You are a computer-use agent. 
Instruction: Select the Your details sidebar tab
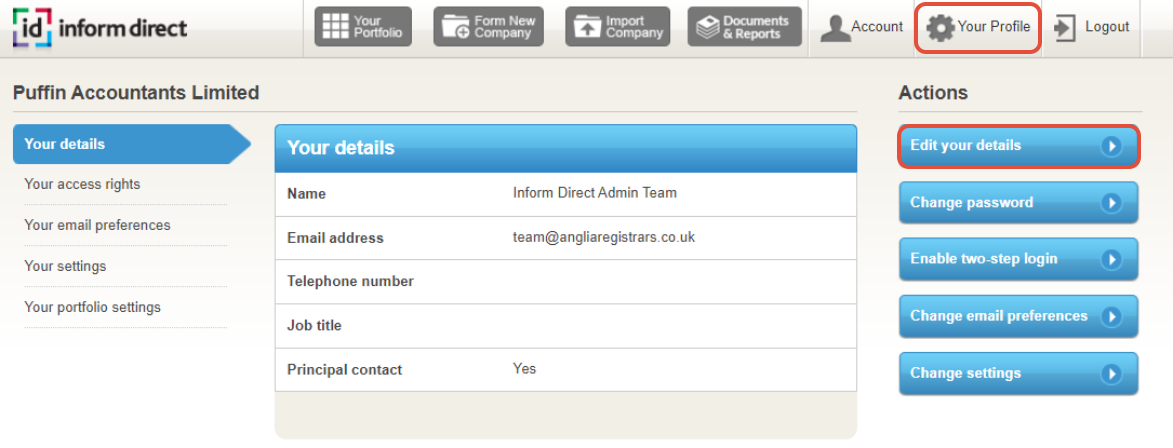pos(132,144)
